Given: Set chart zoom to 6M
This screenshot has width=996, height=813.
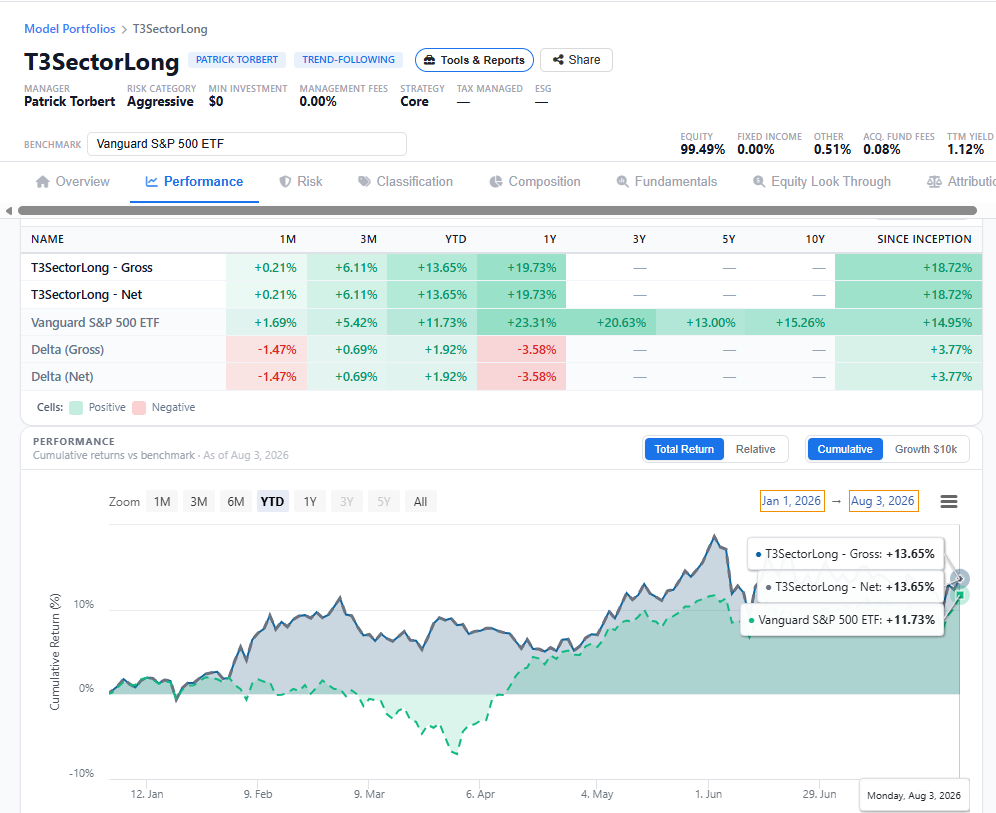Looking at the screenshot, I should coord(236,502).
